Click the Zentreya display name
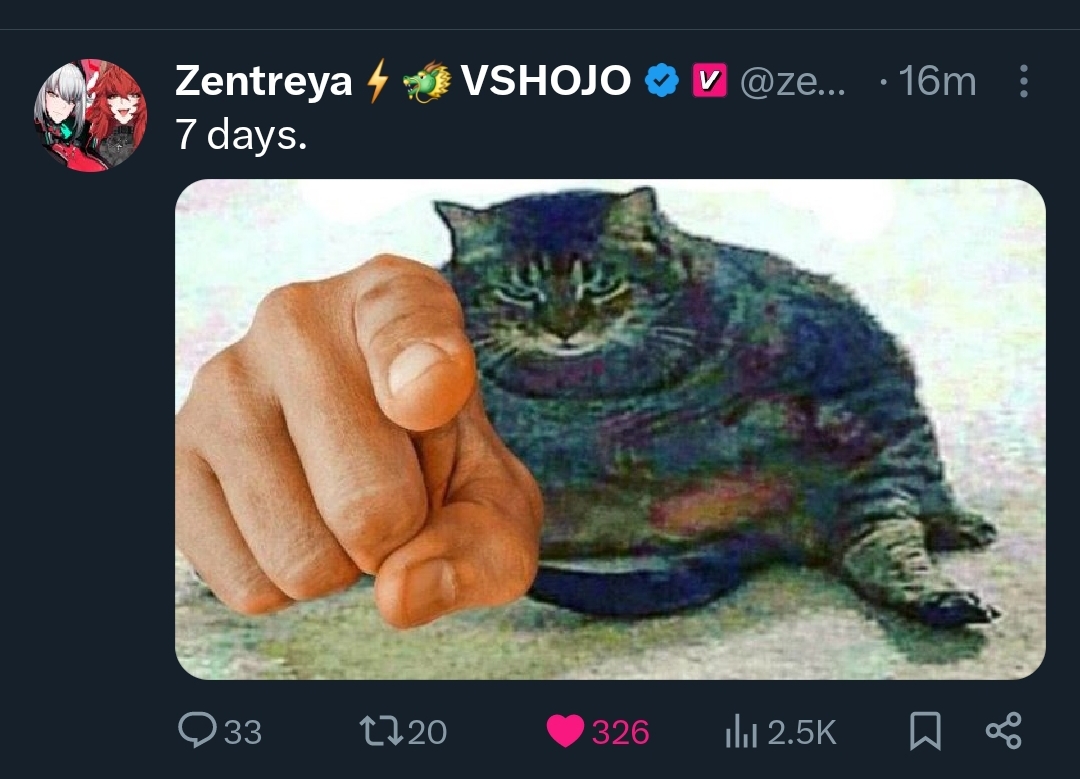Image resolution: width=1080 pixels, height=779 pixels. (264, 81)
